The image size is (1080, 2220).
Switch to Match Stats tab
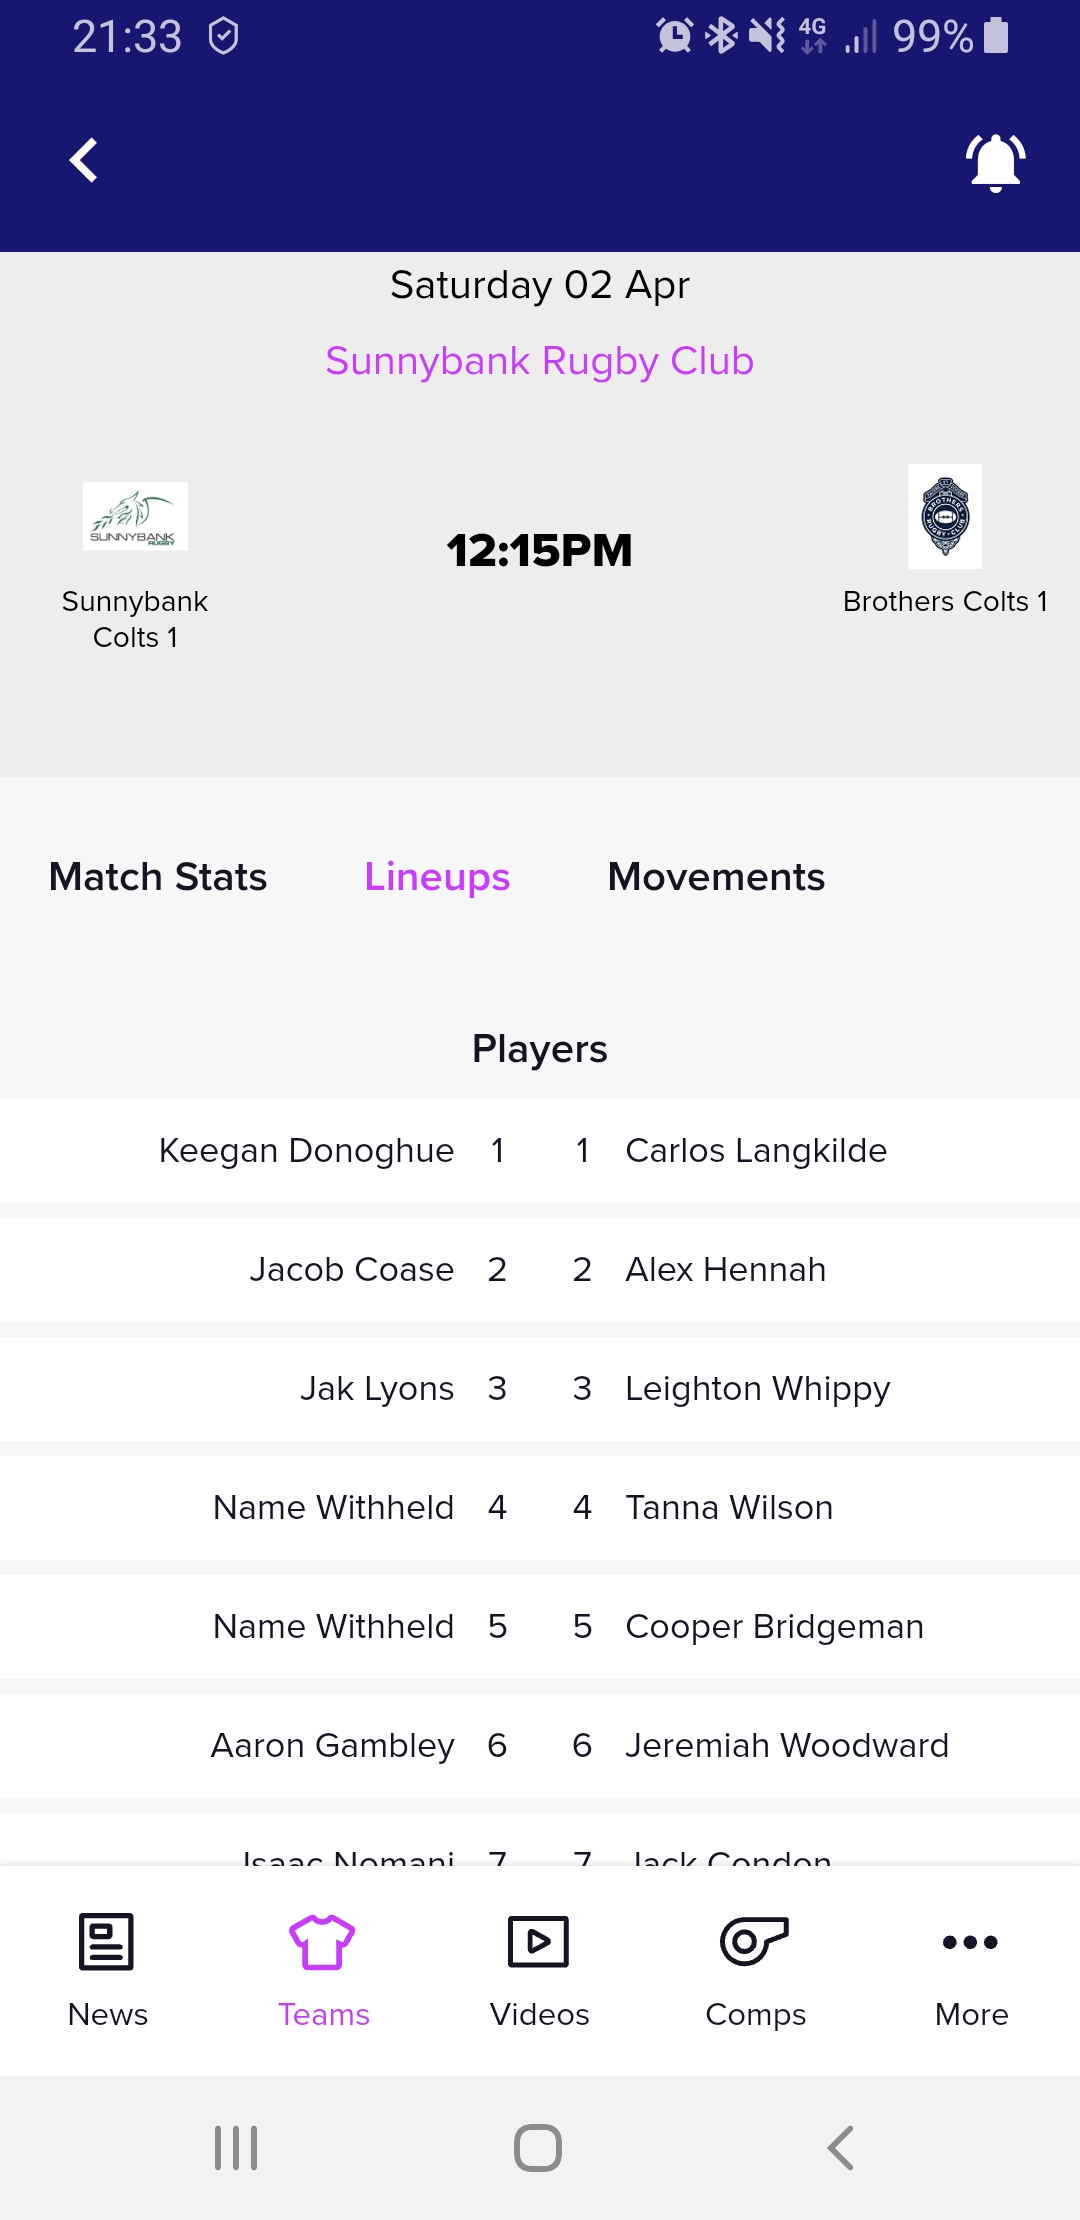click(x=158, y=877)
